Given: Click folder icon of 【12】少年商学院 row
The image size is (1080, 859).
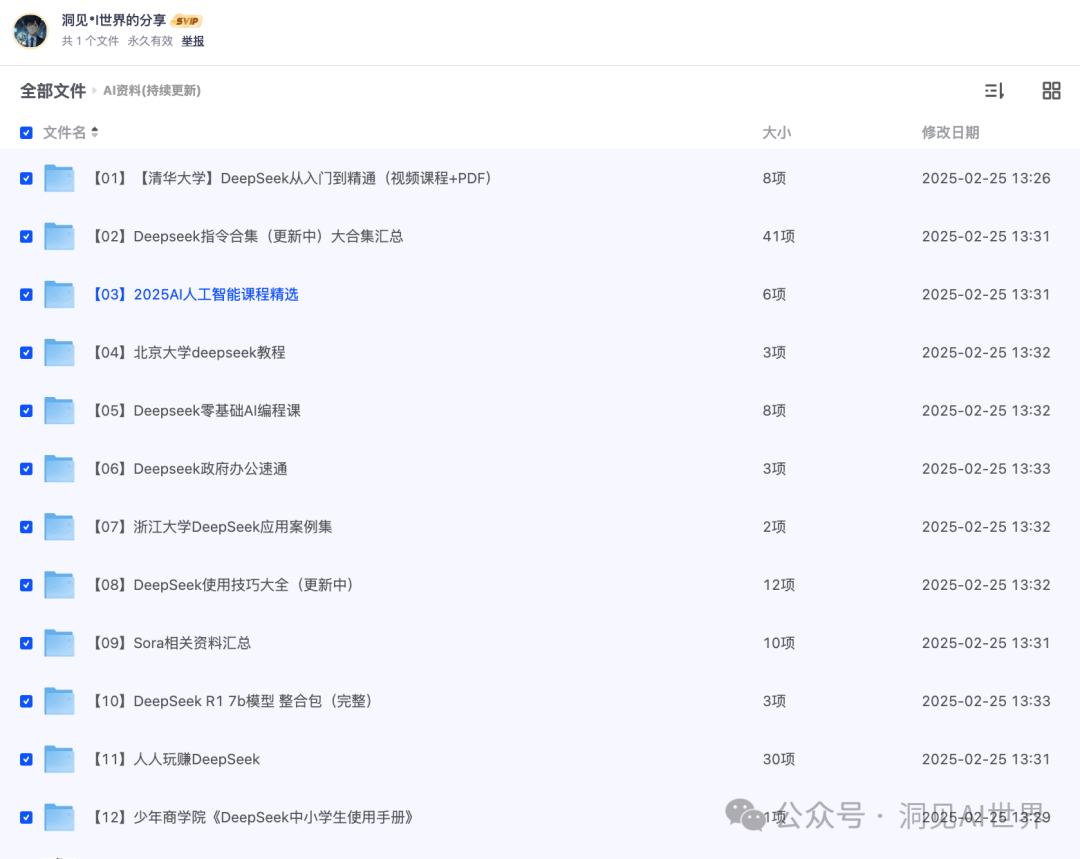Looking at the screenshot, I should tap(59, 817).
